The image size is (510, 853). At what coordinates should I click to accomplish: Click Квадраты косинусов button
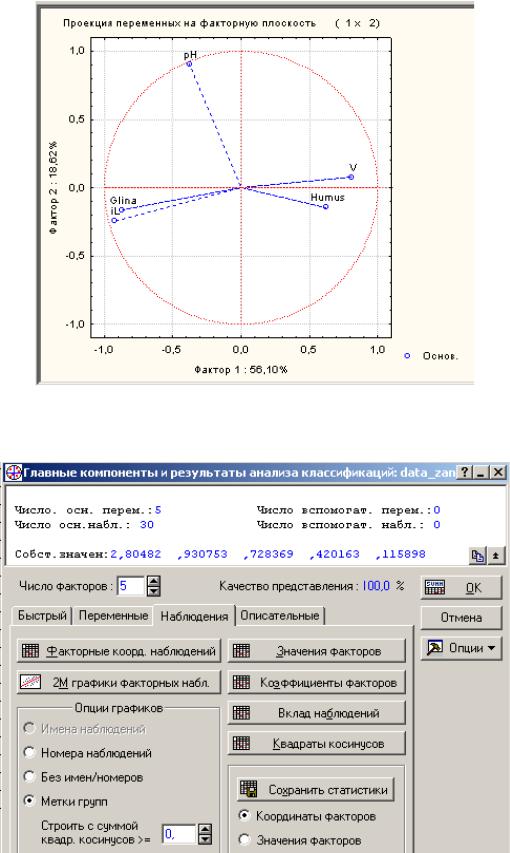coord(317,744)
